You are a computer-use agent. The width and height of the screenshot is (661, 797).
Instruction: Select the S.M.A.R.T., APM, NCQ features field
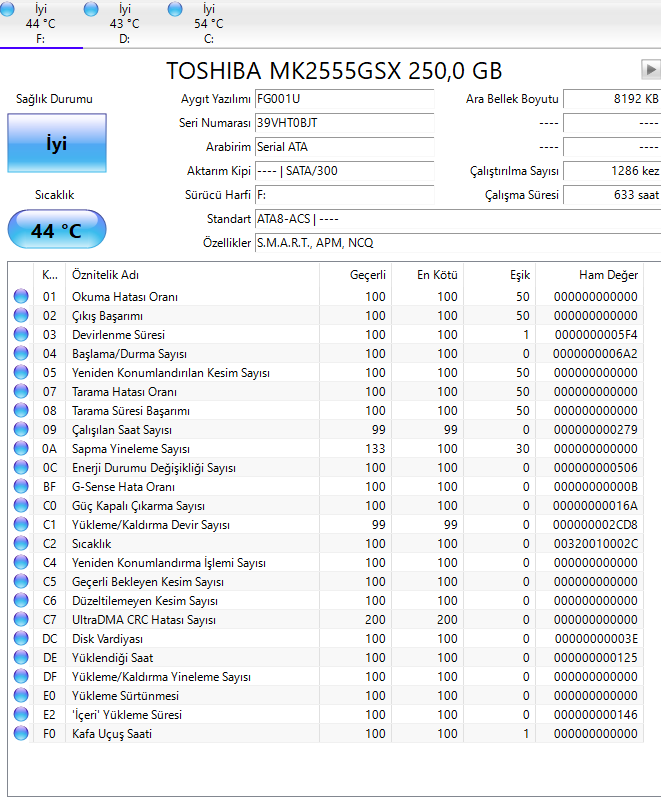pyautogui.click(x=458, y=243)
